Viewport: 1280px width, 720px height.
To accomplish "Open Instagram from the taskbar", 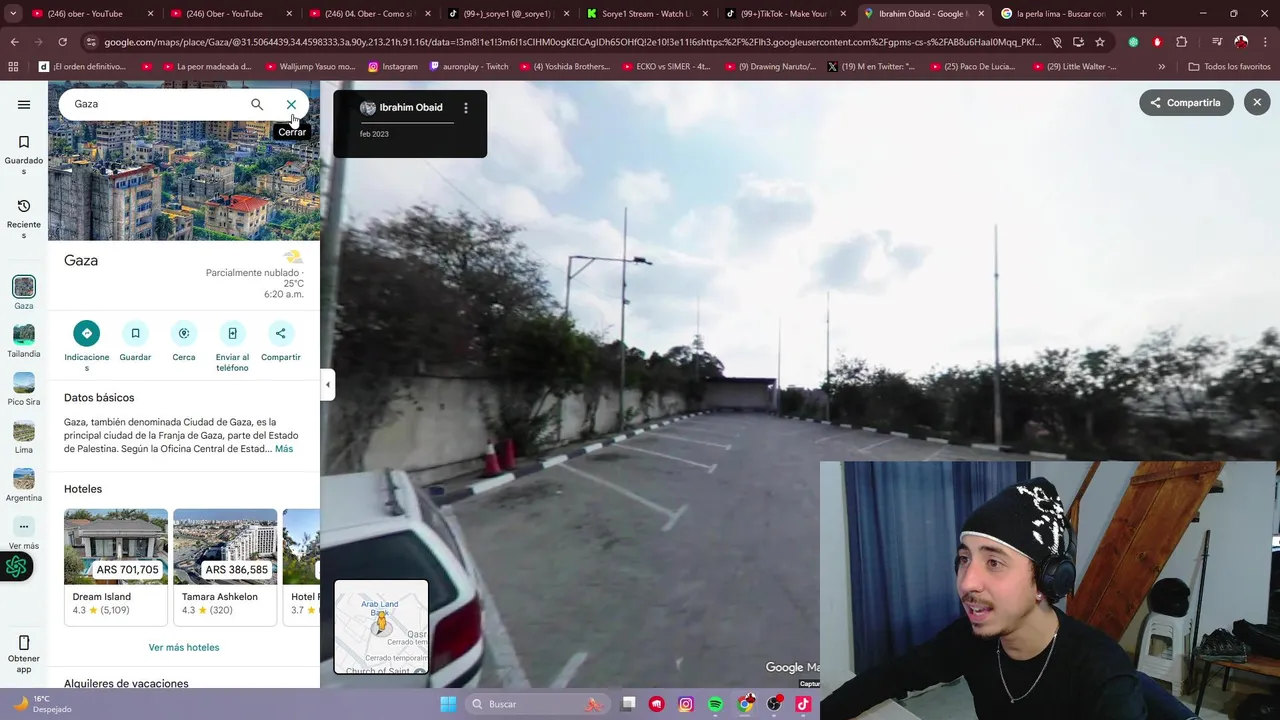I will pyautogui.click(x=686, y=704).
